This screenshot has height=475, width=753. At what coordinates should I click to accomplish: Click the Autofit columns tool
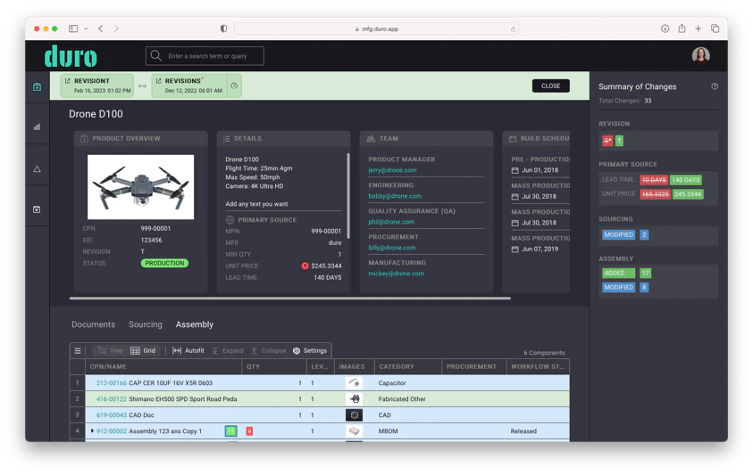[x=188, y=351]
